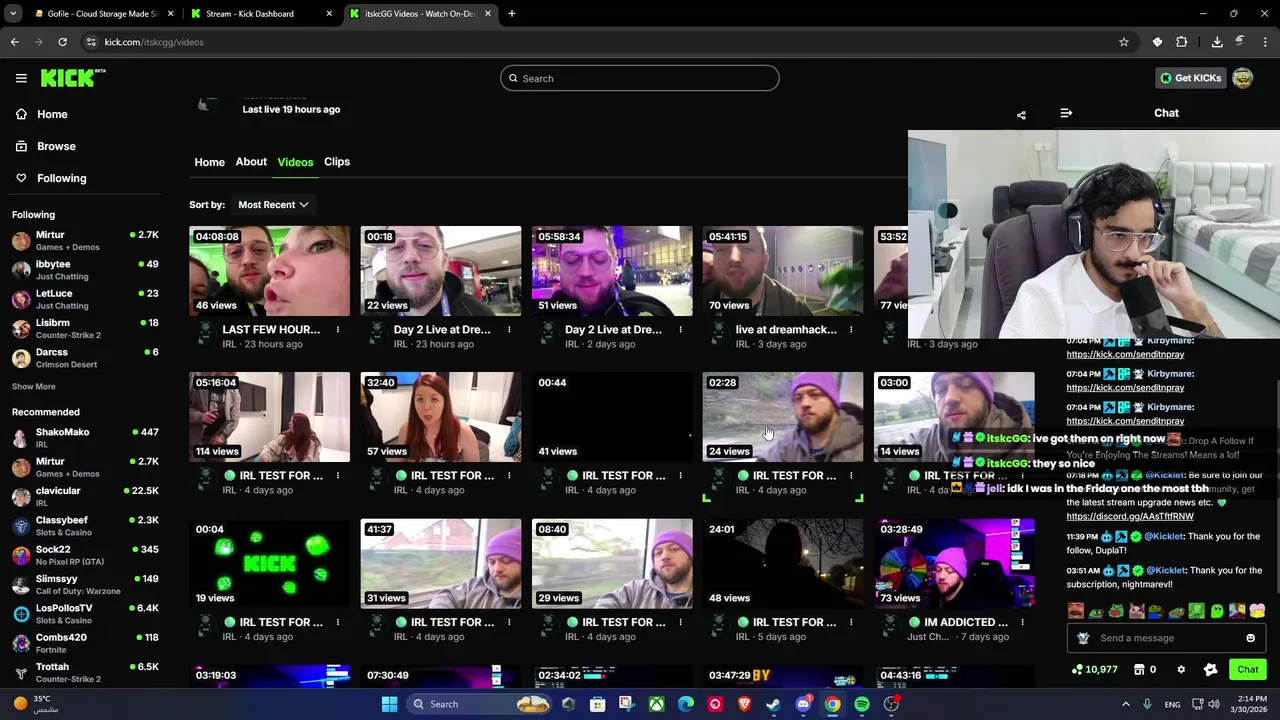Open the tab search dropdown arrow
Screen dimensions: 1280x720
coord(13,14)
